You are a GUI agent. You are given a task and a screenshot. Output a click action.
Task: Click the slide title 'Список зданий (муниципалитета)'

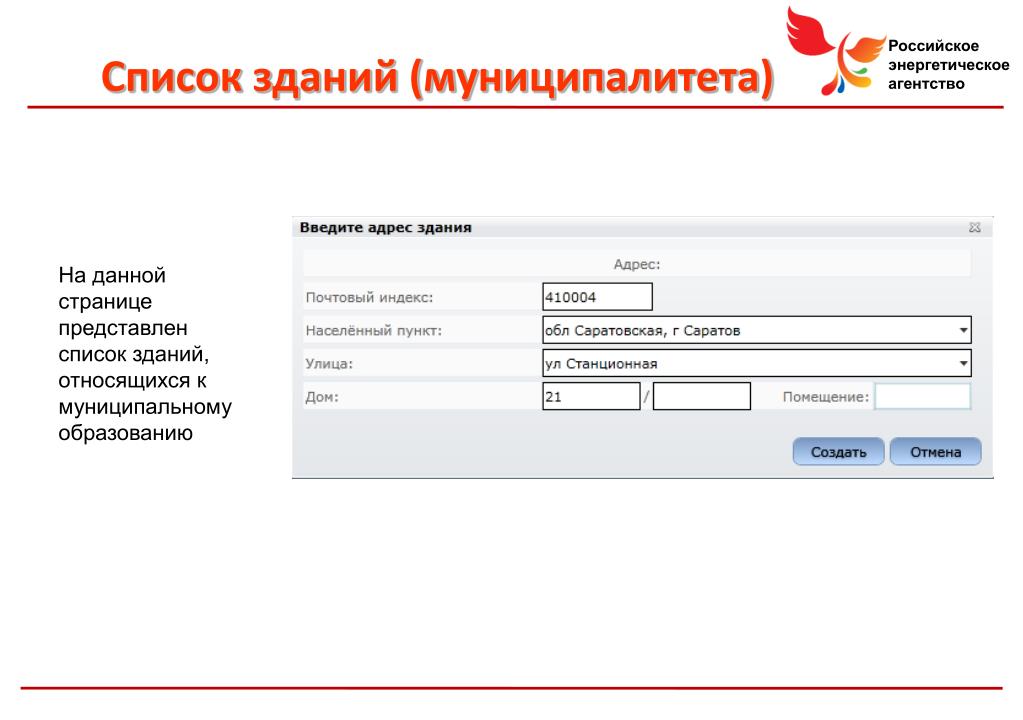(437, 77)
